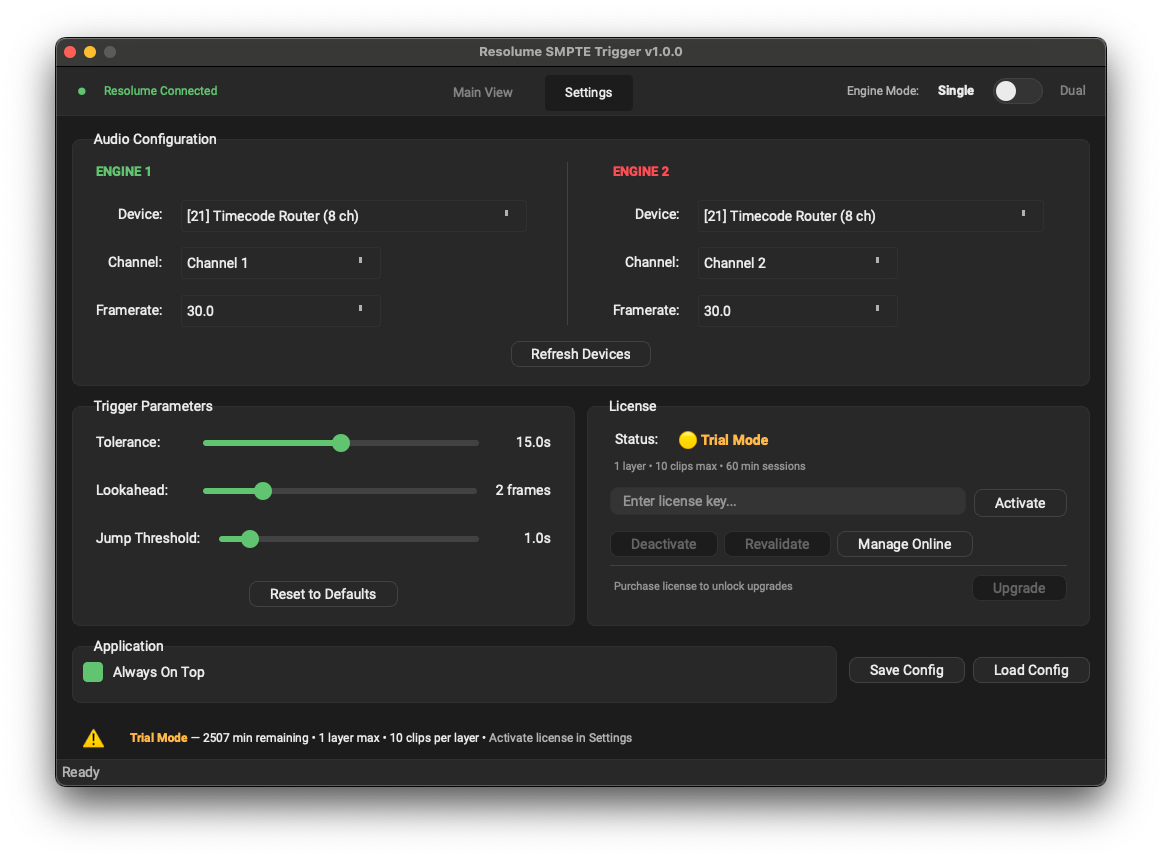This screenshot has width=1162, height=860.
Task: Select the Settings tab
Action: pyautogui.click(x=588, y=92)
